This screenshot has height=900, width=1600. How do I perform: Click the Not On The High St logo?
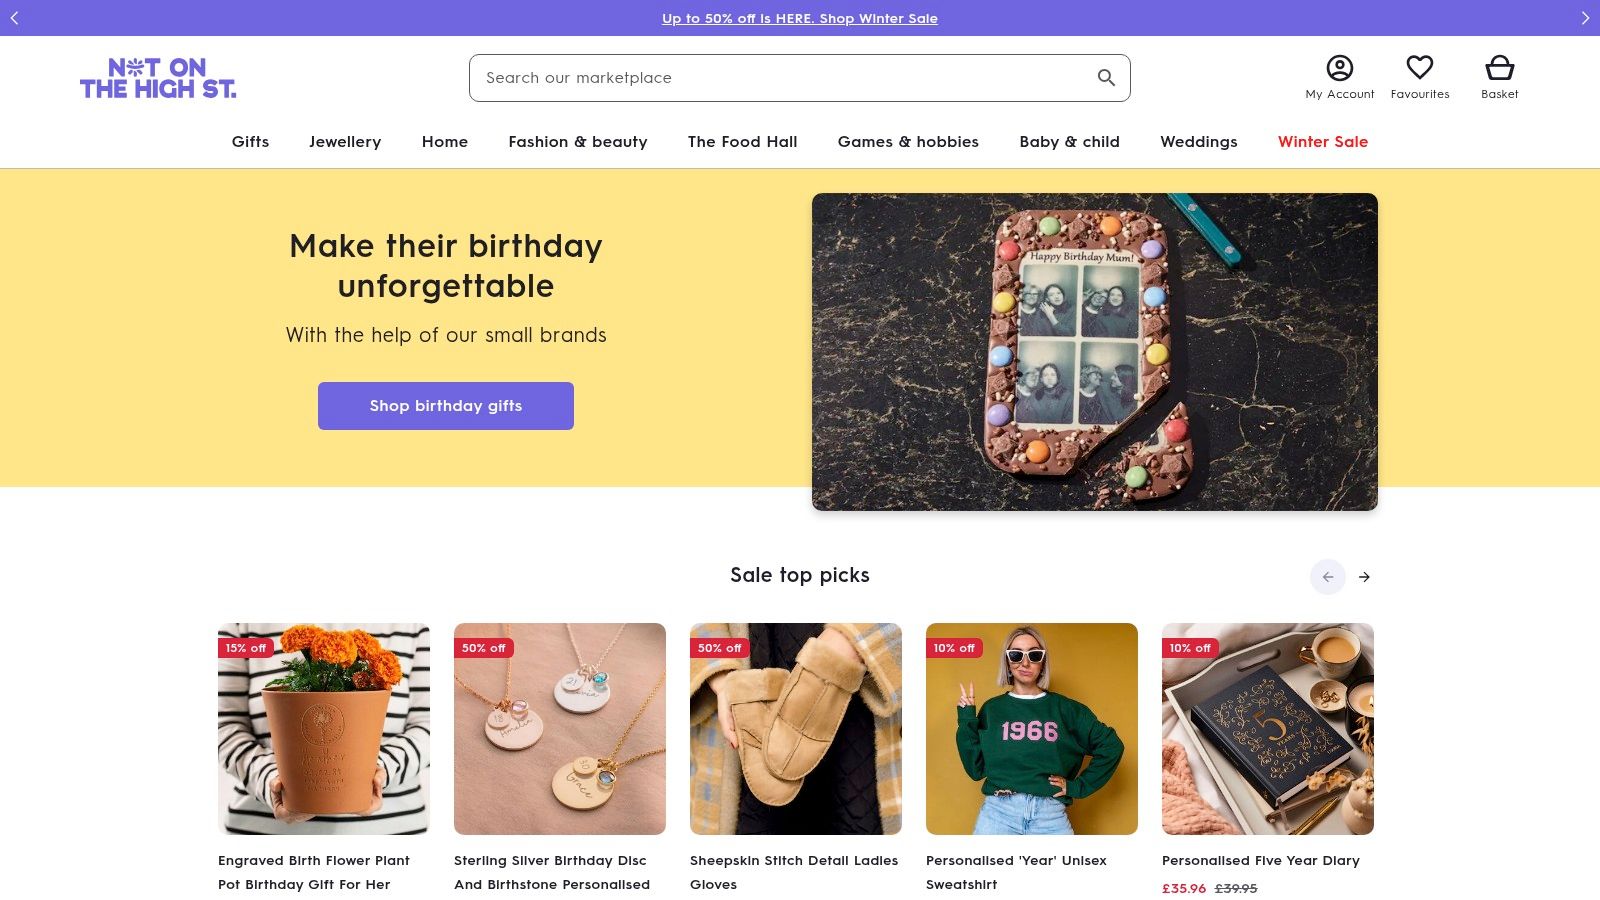[x=158, y=78]
